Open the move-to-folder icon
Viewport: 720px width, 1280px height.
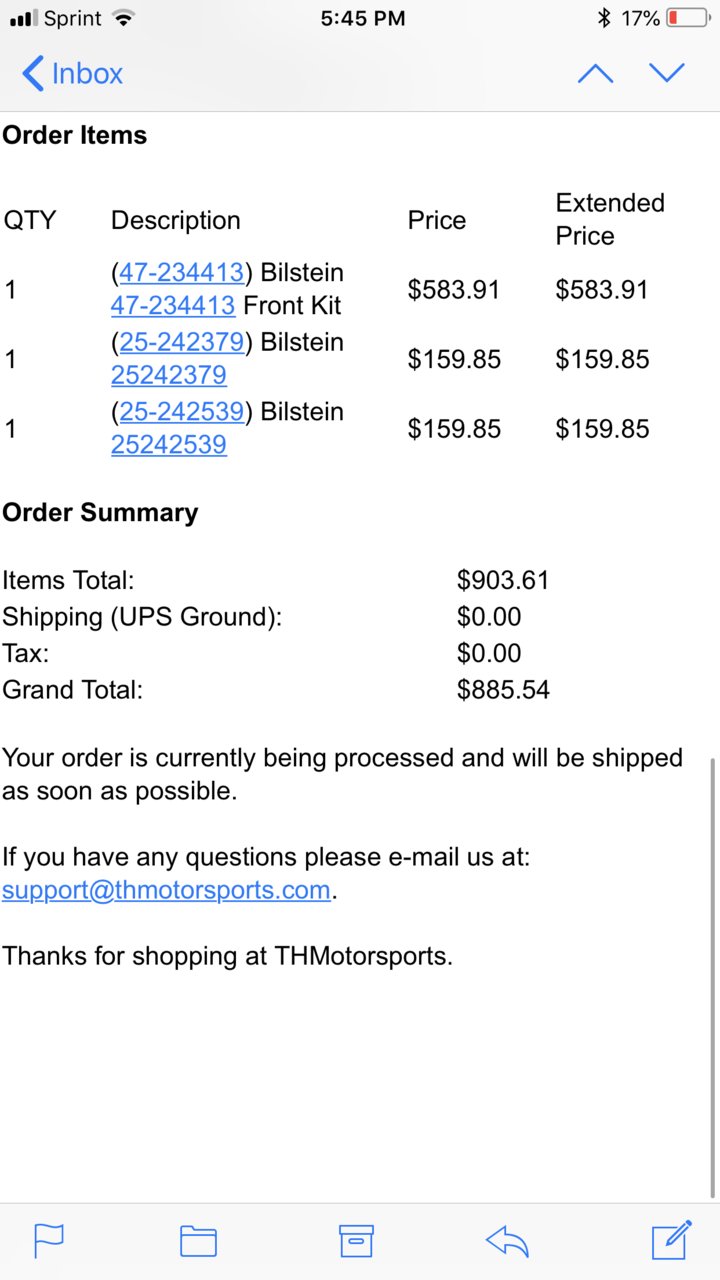pyautogui.click(x=198, y=1241)
